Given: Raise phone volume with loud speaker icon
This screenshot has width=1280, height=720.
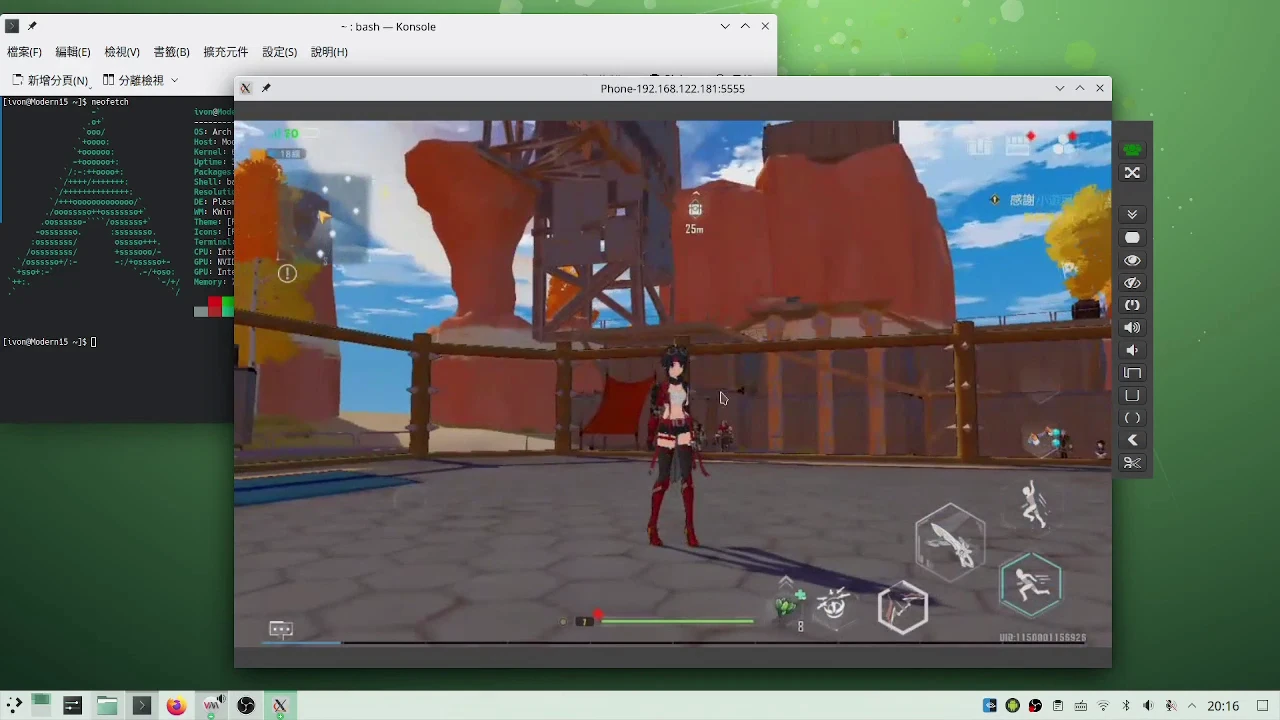Looking at the screenshot, I should click(1132, 328).
